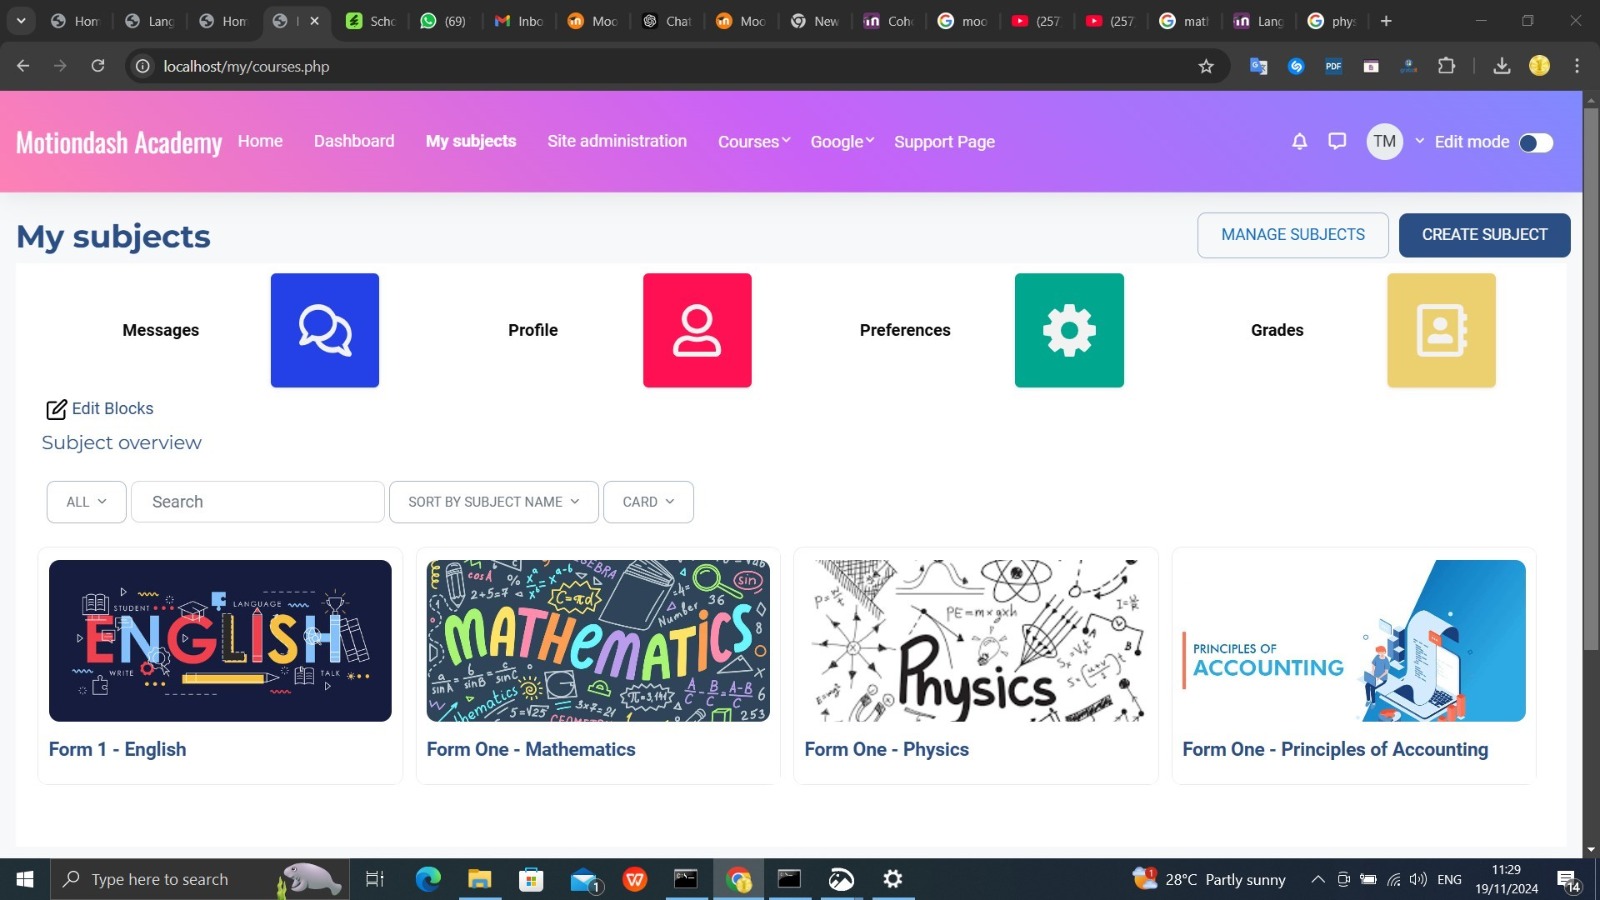Open the notification bell
Screen dimensions: 1600x900
[1298, 141]
